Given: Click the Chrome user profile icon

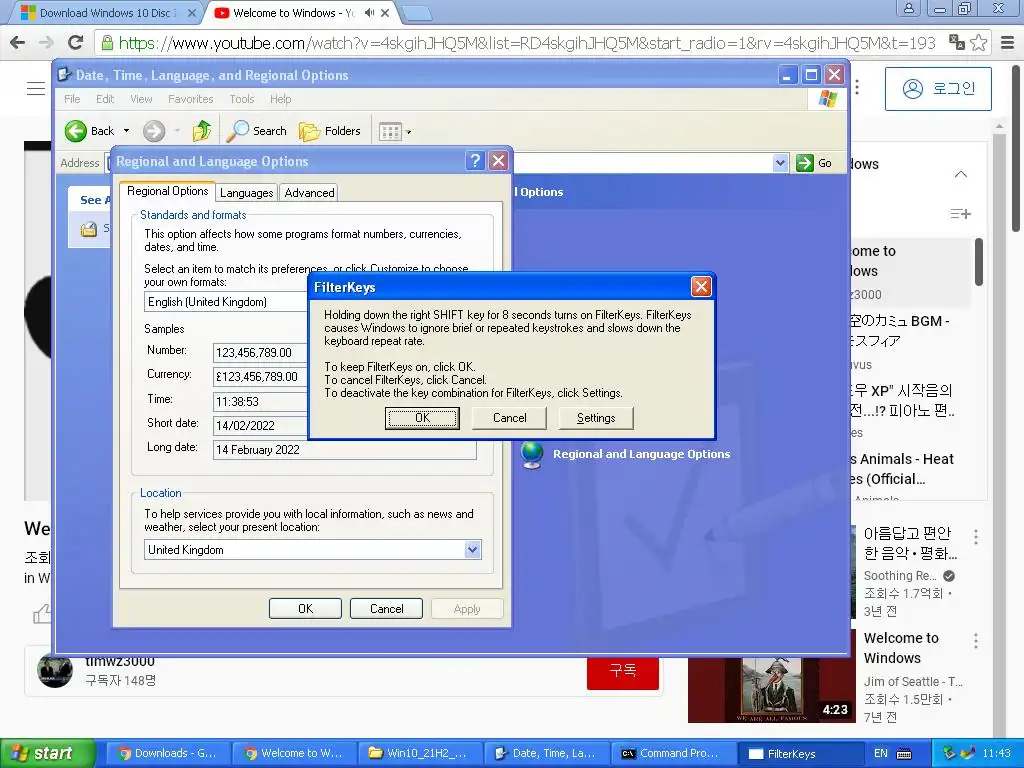Looking at the screenshot, I should (908, 8).
